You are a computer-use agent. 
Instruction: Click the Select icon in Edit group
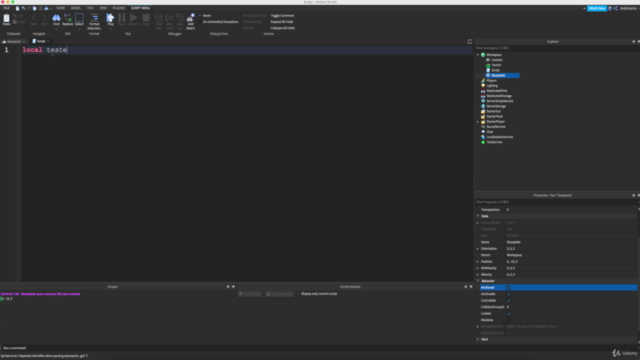tap(79, 18)
